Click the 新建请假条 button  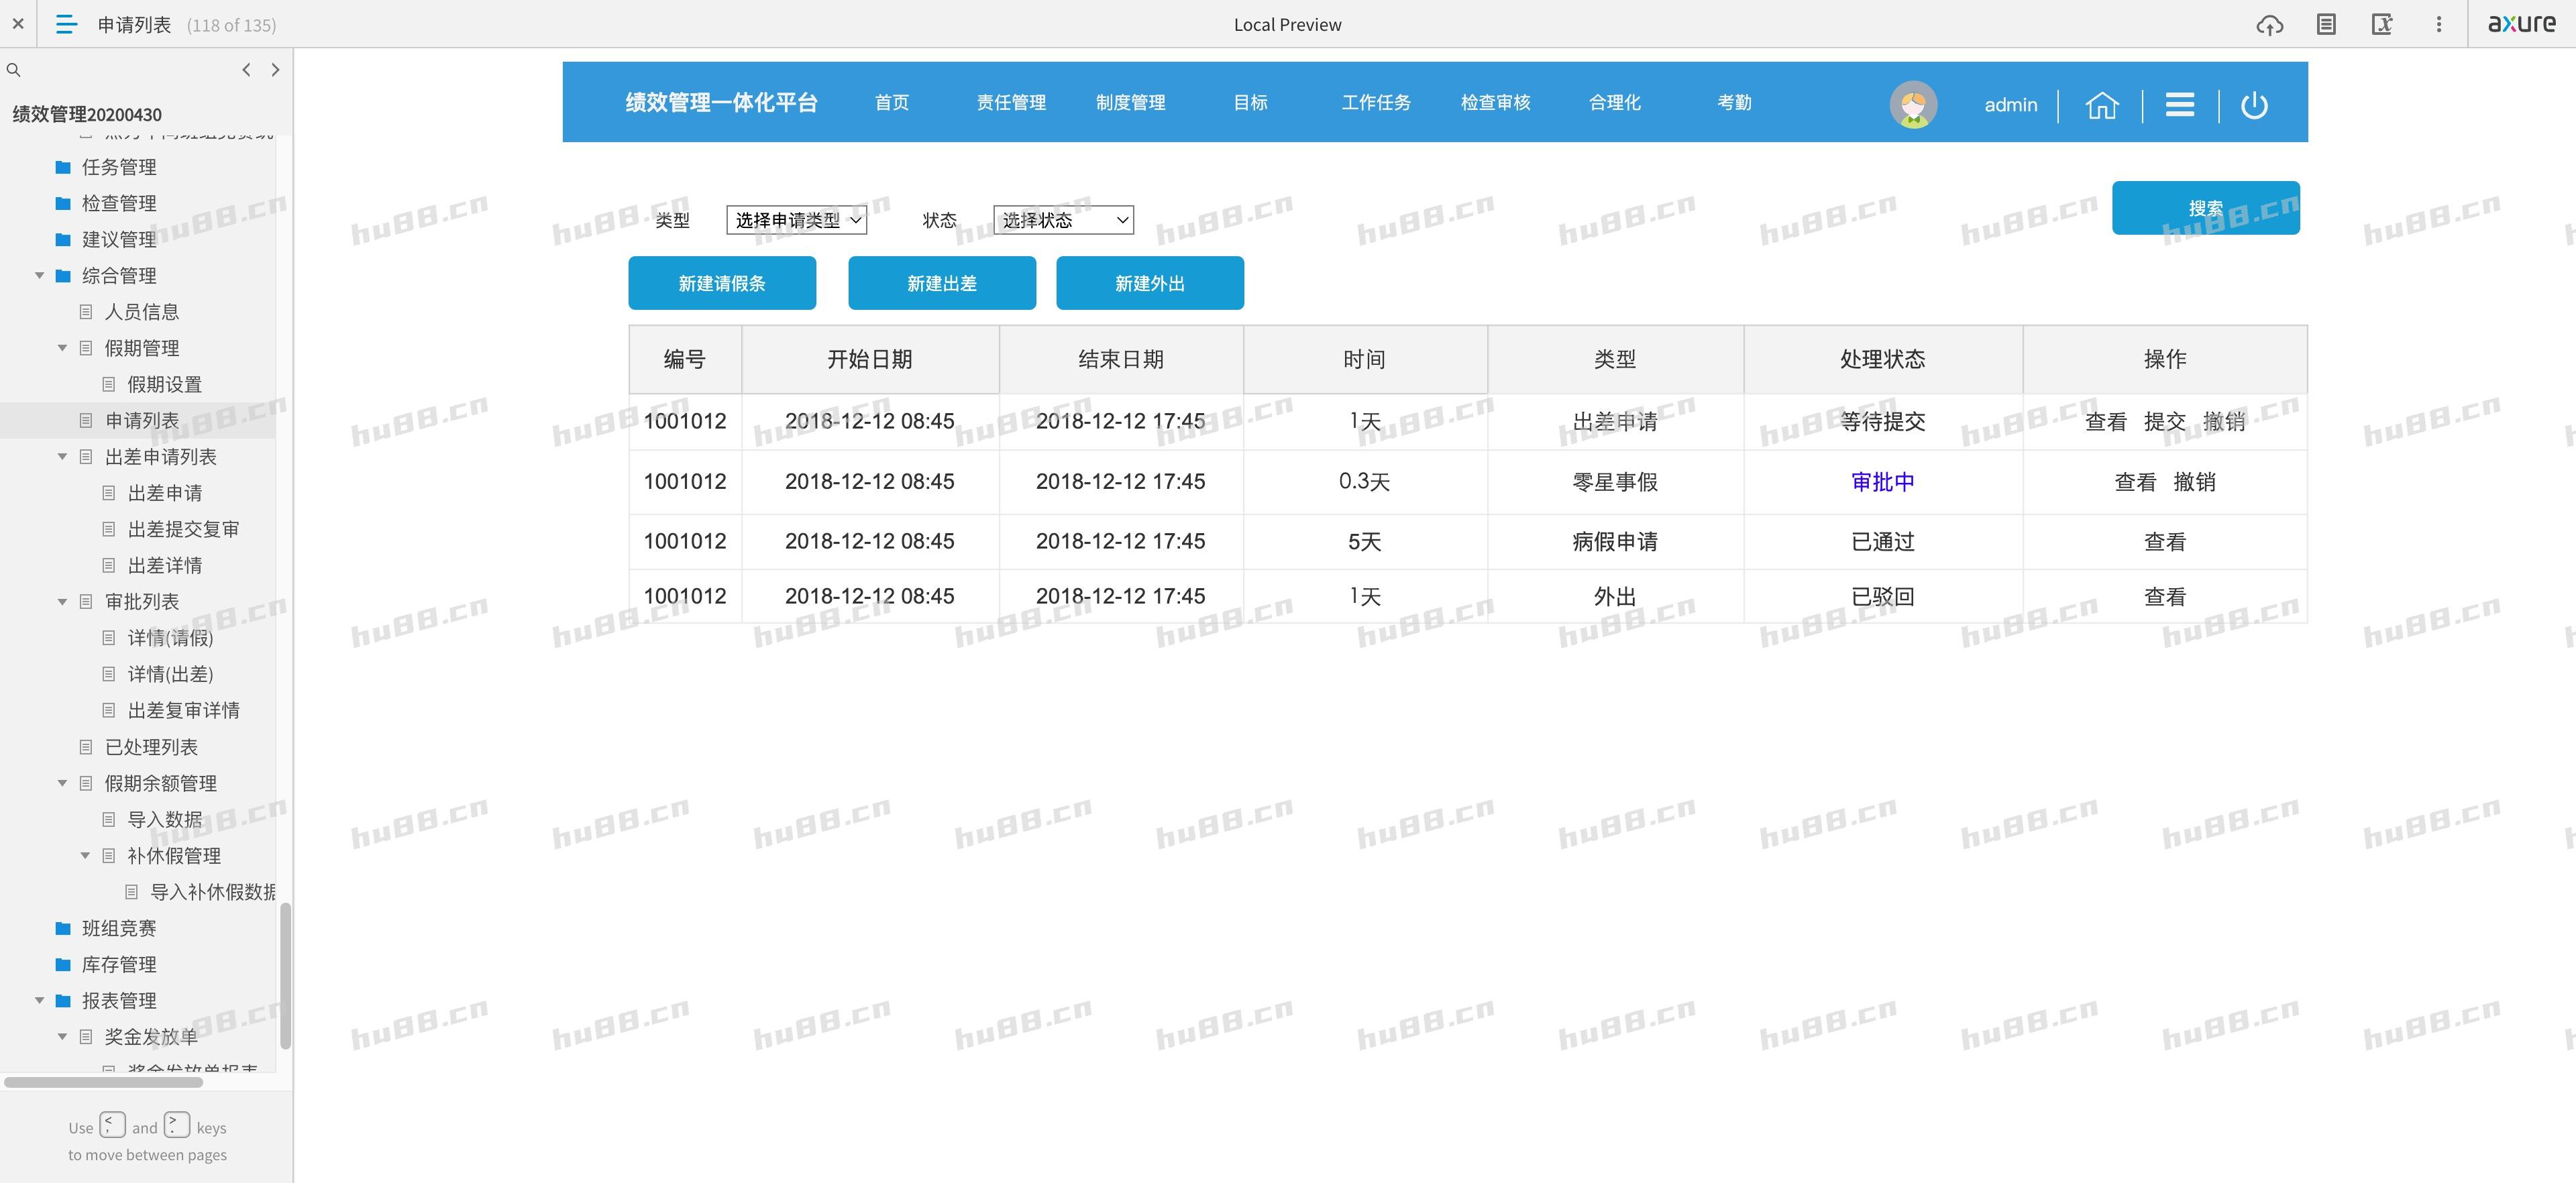tap(721, 283)
